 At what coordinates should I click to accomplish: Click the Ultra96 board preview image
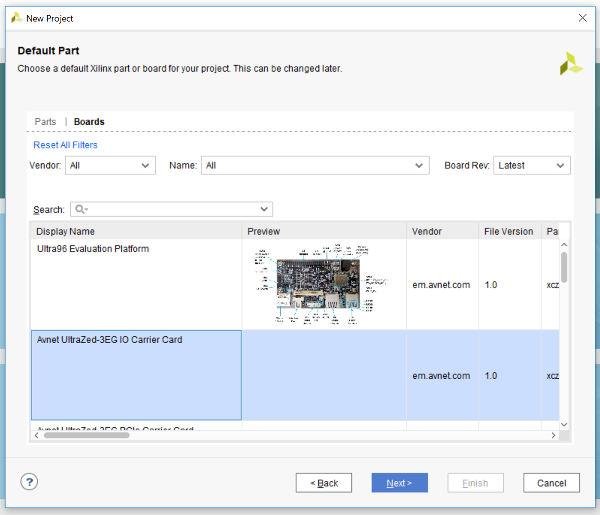325,284
